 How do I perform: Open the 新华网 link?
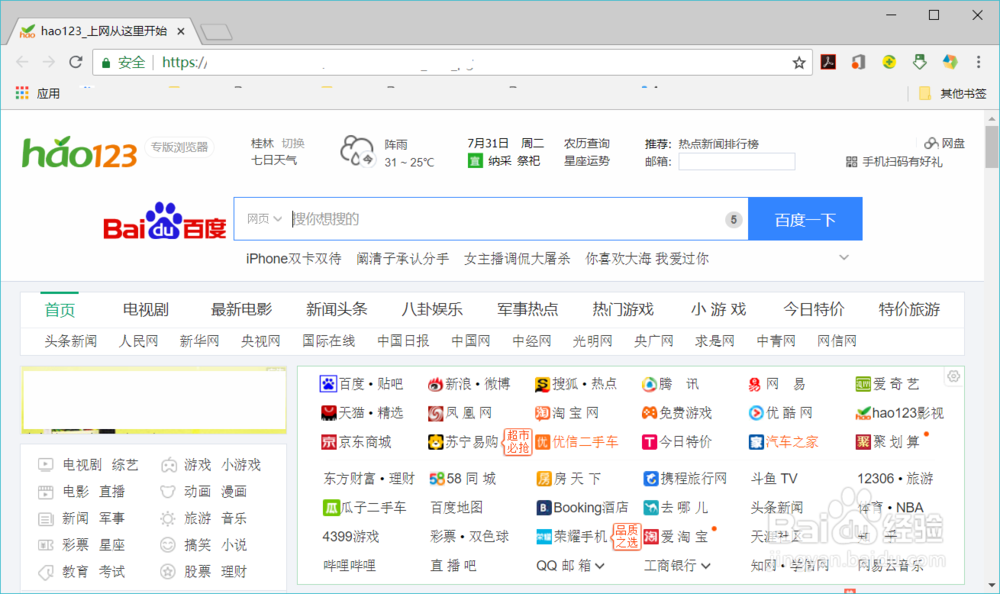[199, 341]
